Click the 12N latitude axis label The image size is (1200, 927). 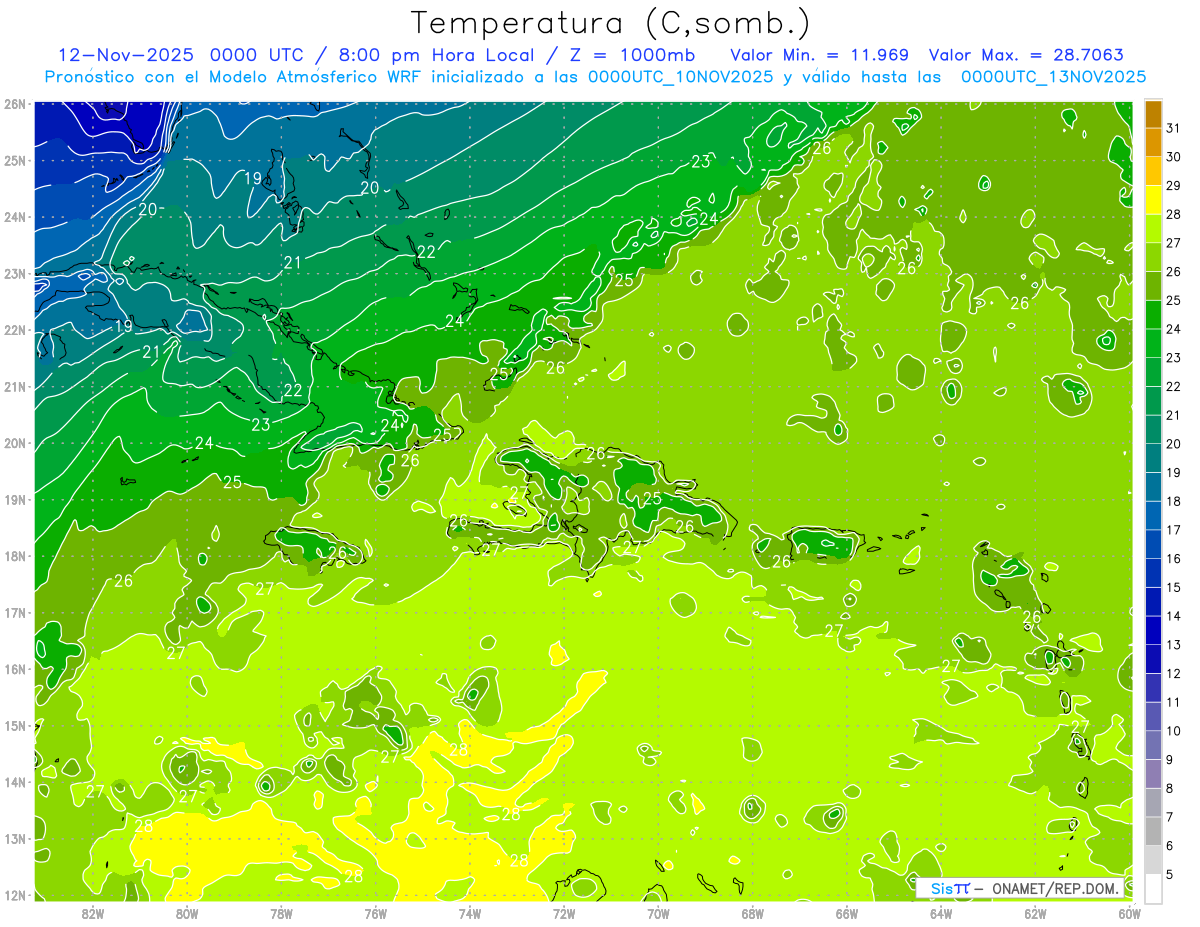pos(15,895)
